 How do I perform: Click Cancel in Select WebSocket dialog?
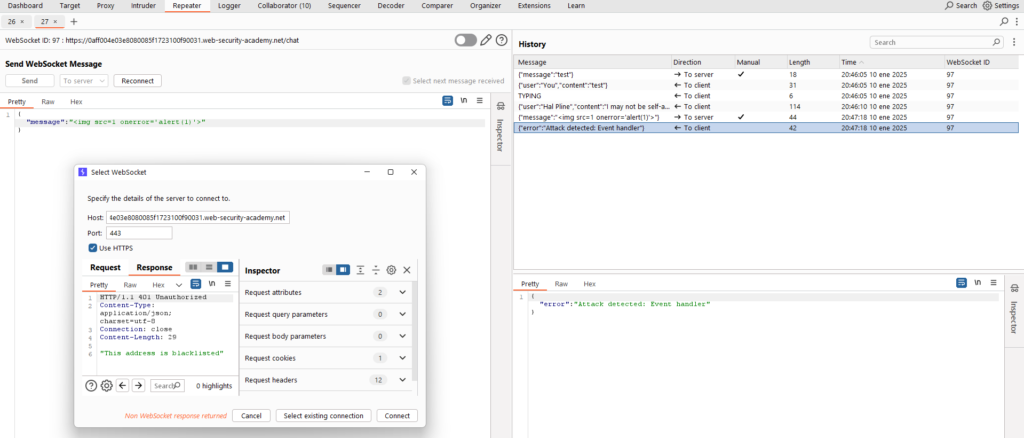click(x=251, y=416)
